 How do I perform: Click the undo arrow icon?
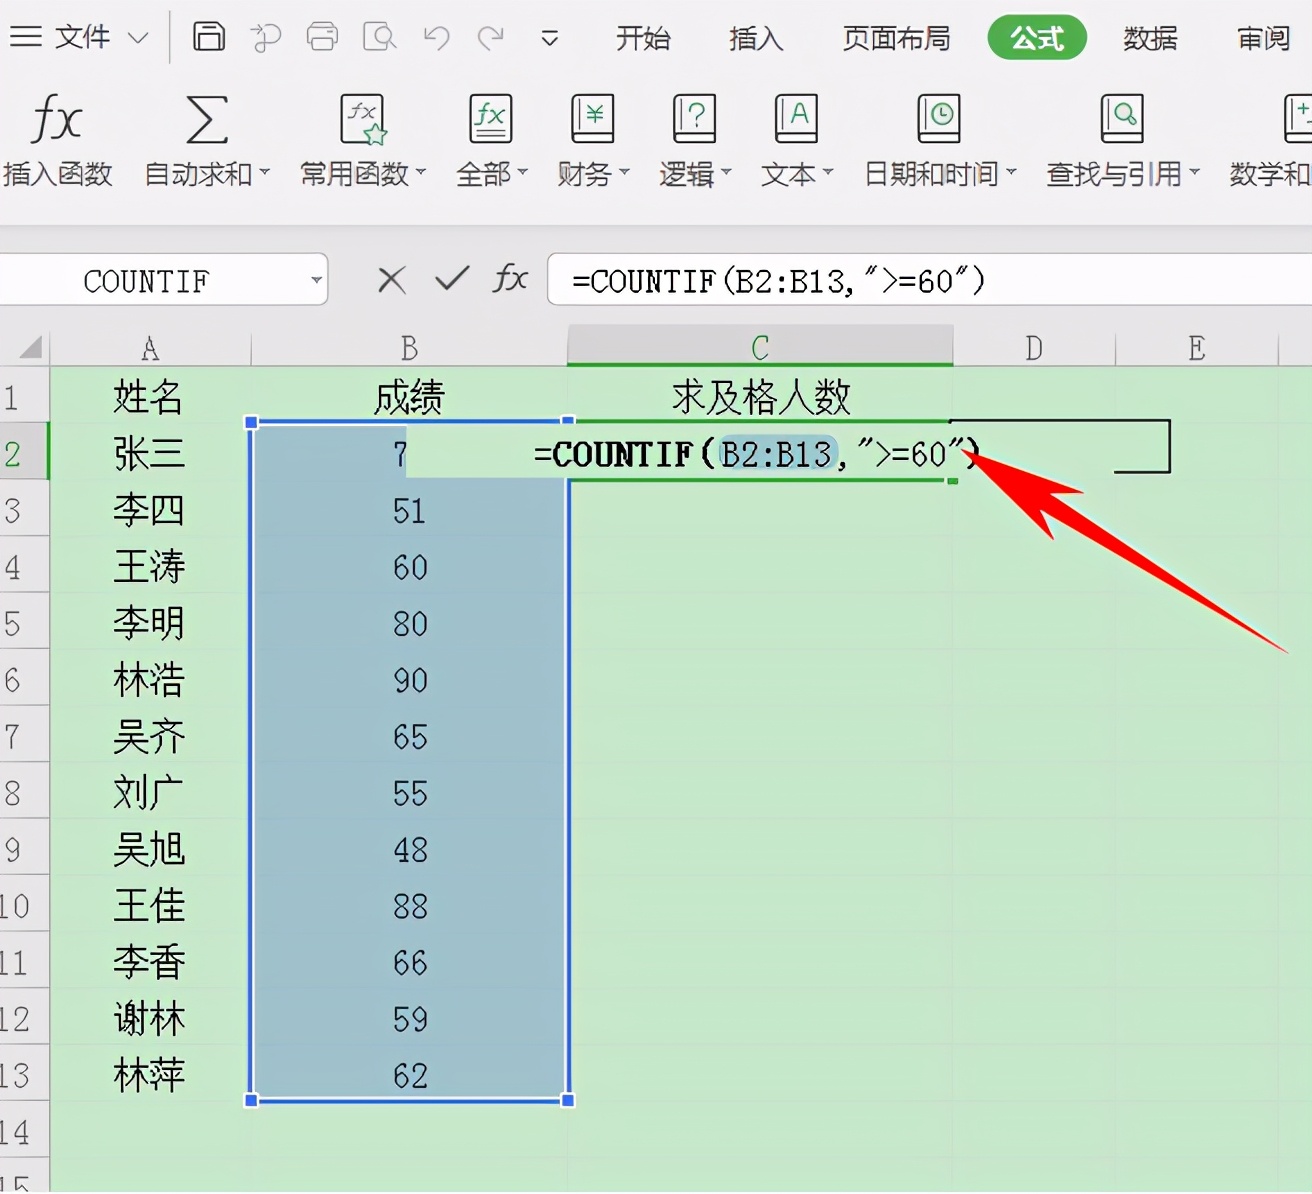coord(436,38)
